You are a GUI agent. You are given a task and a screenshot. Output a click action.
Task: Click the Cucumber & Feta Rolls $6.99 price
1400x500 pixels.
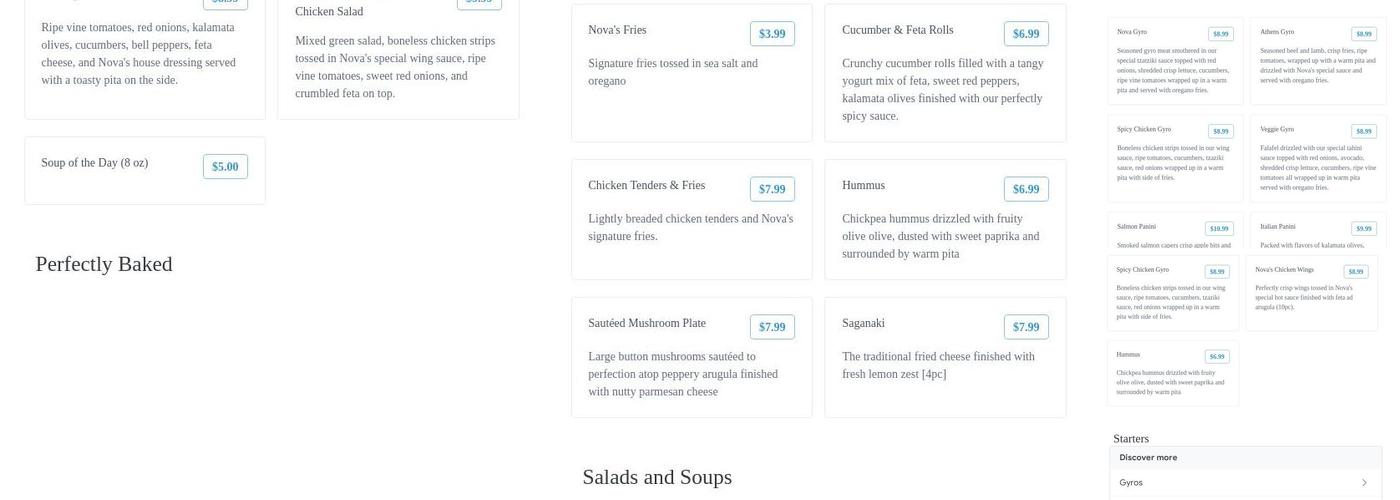(1026, 34)
